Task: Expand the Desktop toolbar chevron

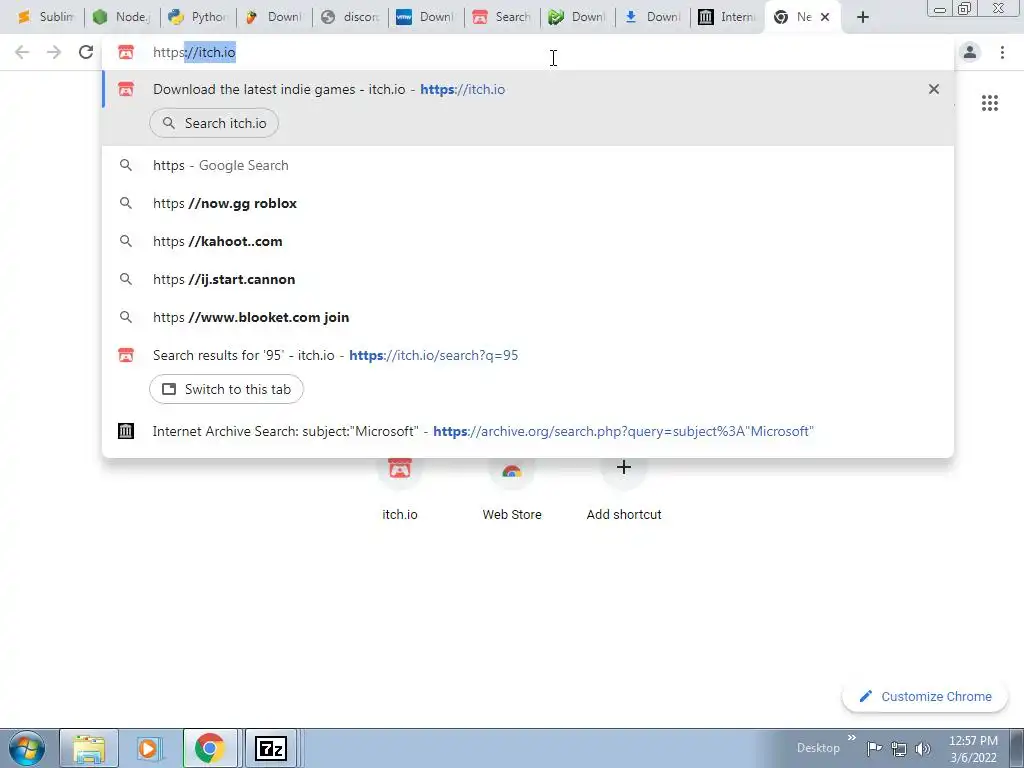Action: [852, 738]
